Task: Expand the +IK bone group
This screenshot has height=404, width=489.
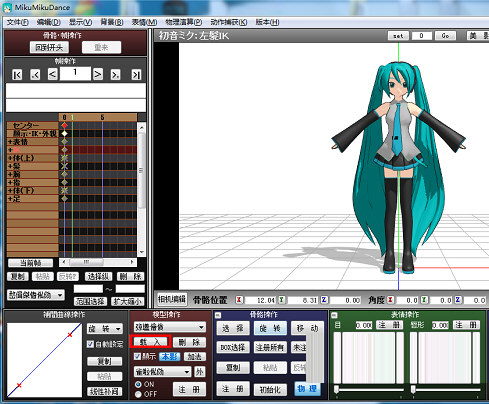Action: (10, 150)
